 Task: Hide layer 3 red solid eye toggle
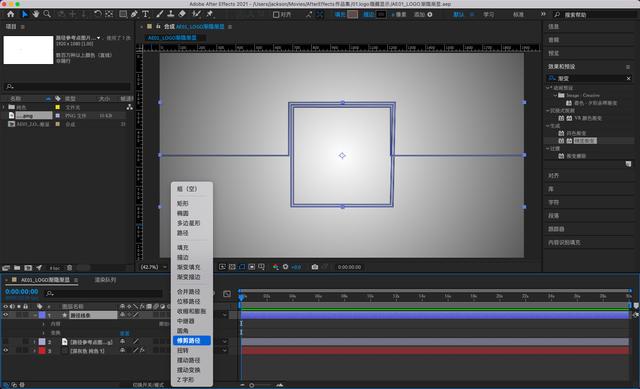coord(6,350)
